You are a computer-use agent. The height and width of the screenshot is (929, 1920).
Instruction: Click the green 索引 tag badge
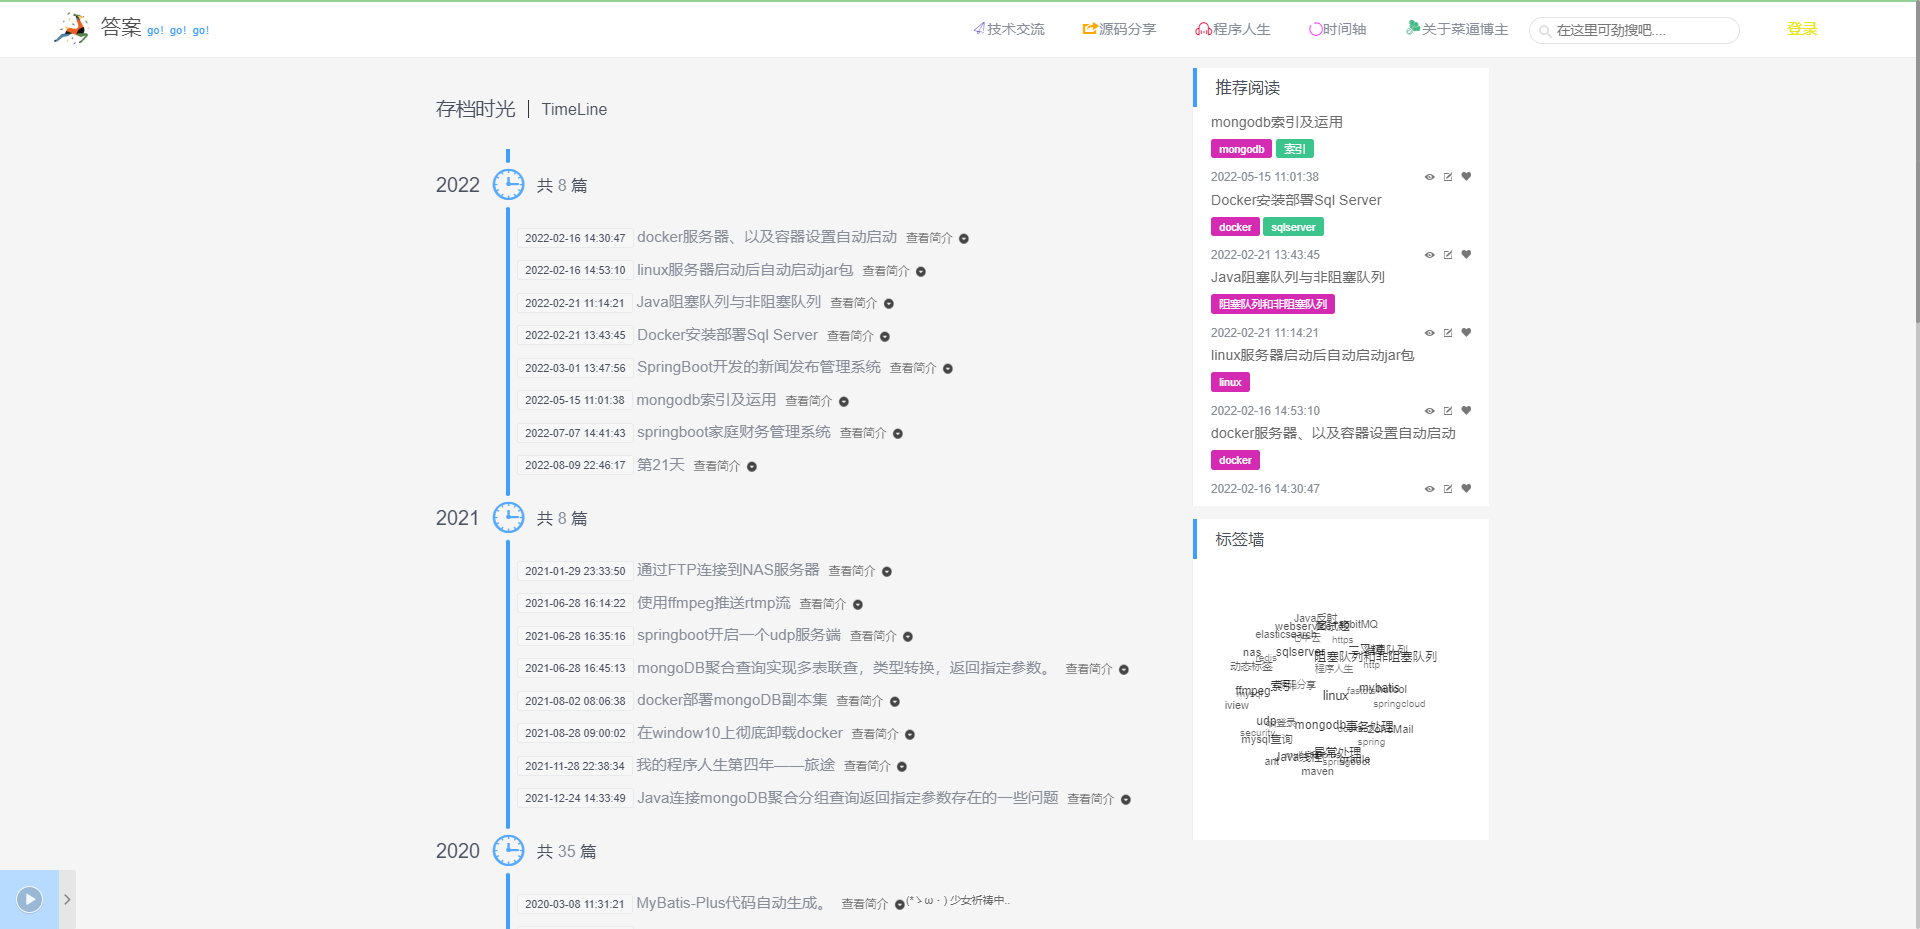point(1295,149)
